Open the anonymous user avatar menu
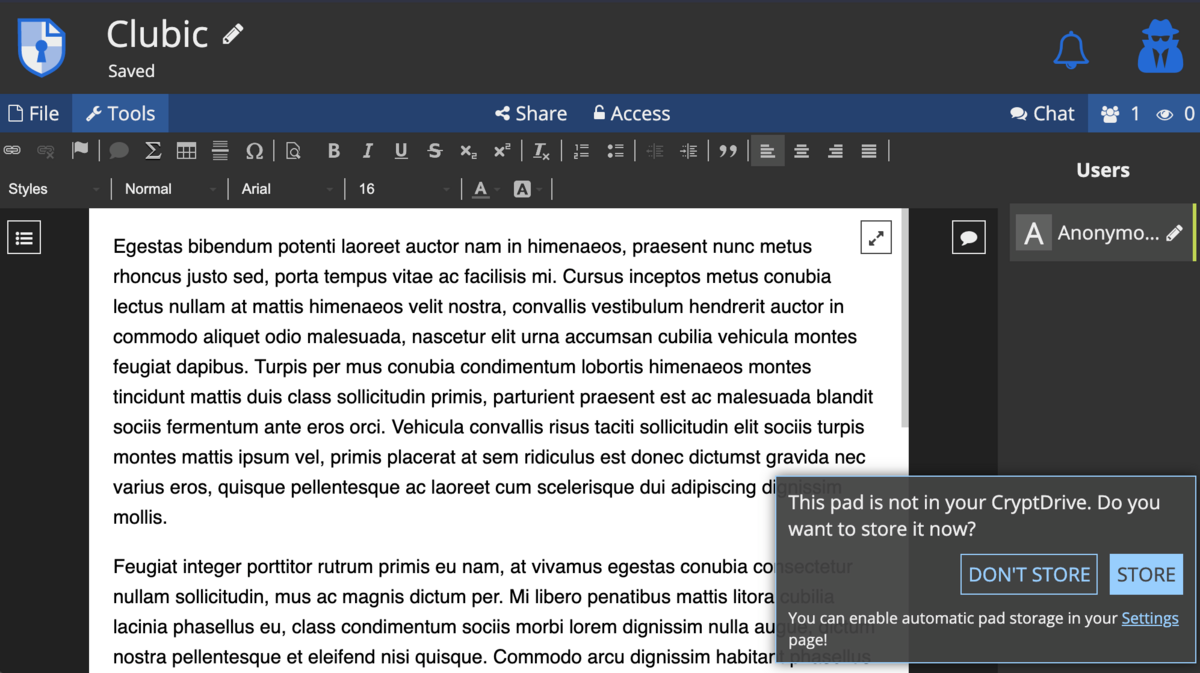This screenshot has height=673, width=1200. (1160, 47)
